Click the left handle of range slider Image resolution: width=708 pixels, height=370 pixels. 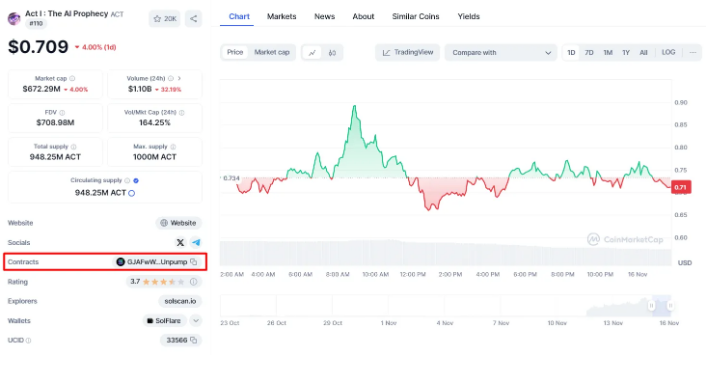tap(651, 306)
